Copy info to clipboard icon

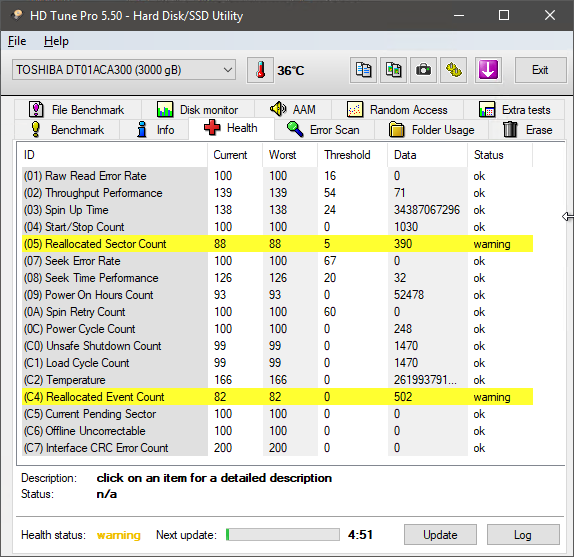363,70
